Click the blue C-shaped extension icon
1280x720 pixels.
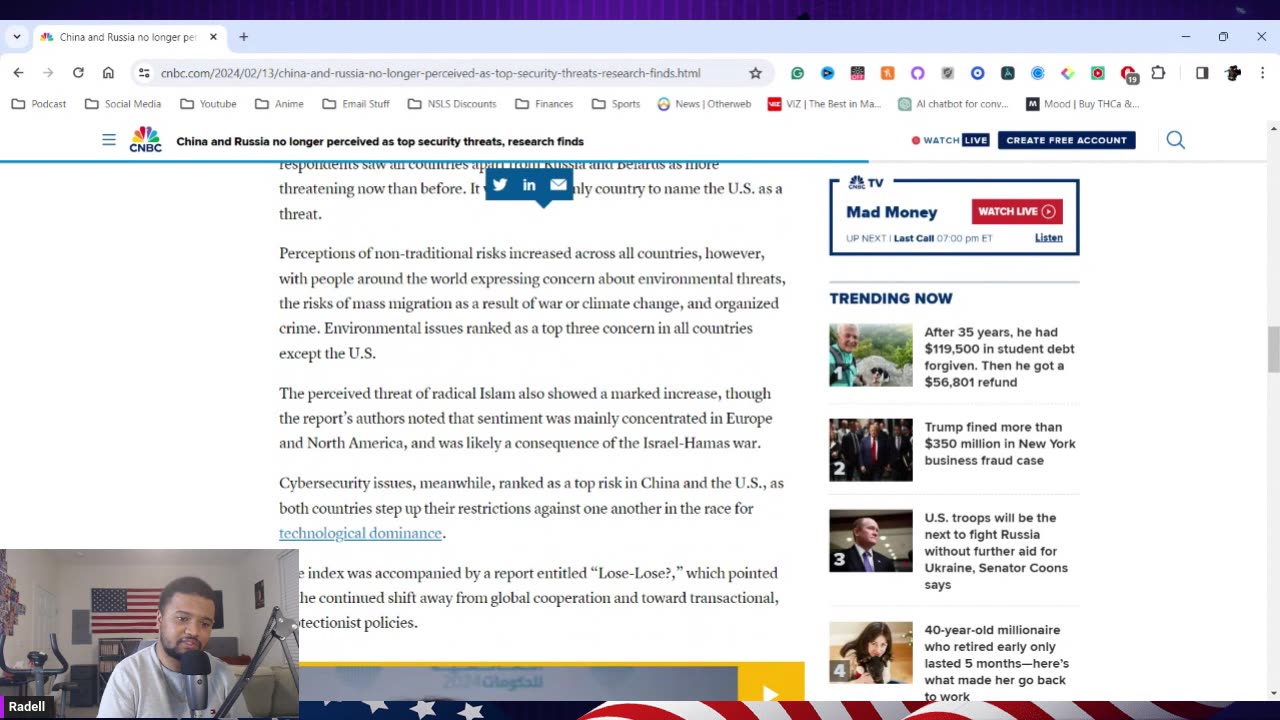[1037, 73]
